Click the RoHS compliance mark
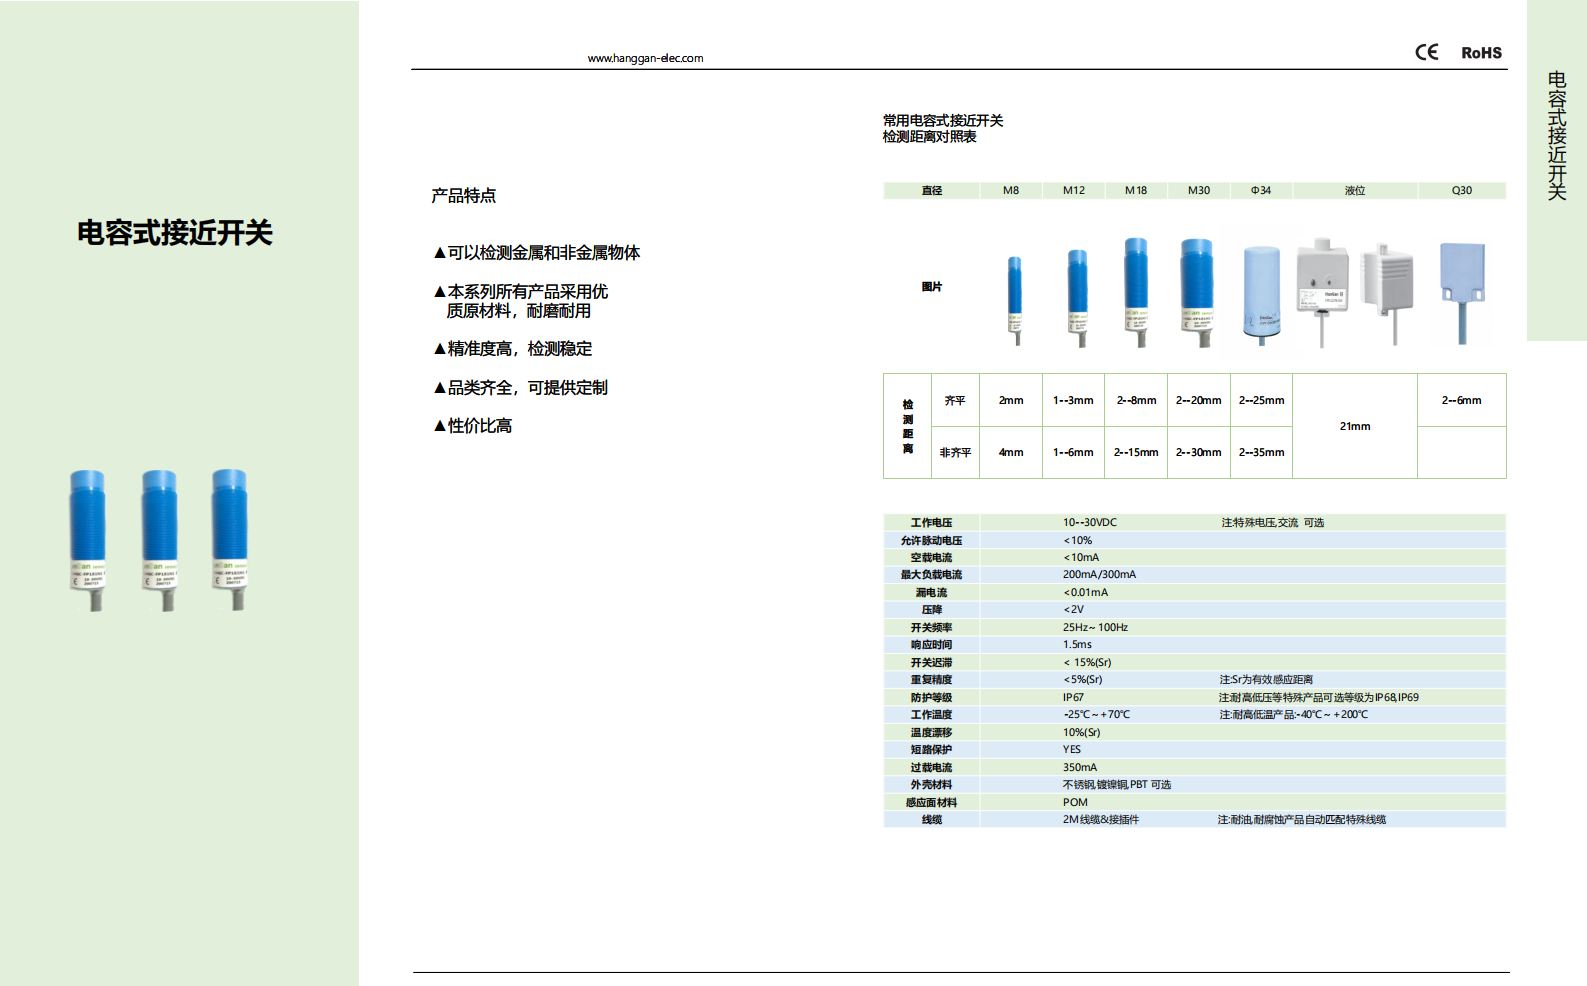This screenshot has height=986, width=1587. pos(1481,53)
